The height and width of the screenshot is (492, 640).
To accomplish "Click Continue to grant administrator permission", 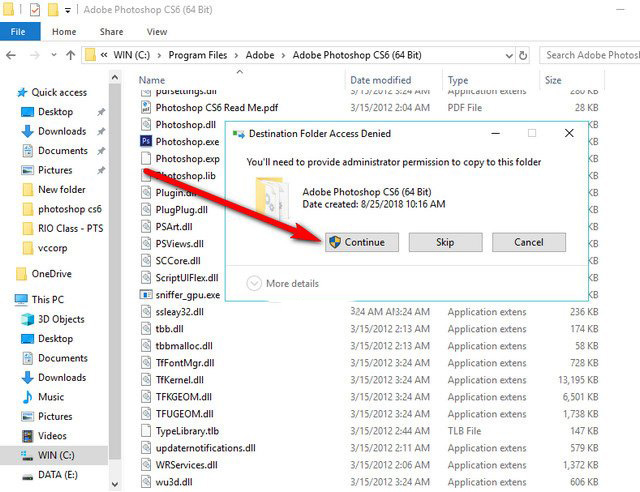I will point(362,242).
